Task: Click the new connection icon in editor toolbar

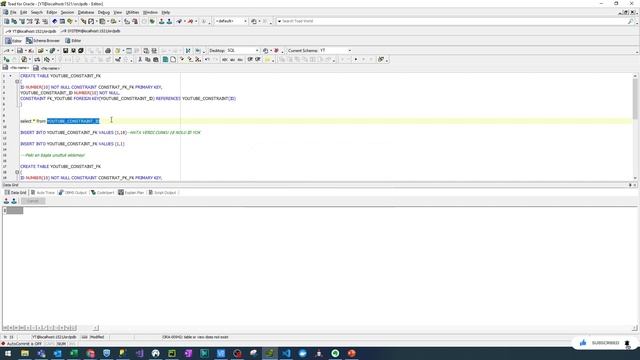Action: coord(7,51)
